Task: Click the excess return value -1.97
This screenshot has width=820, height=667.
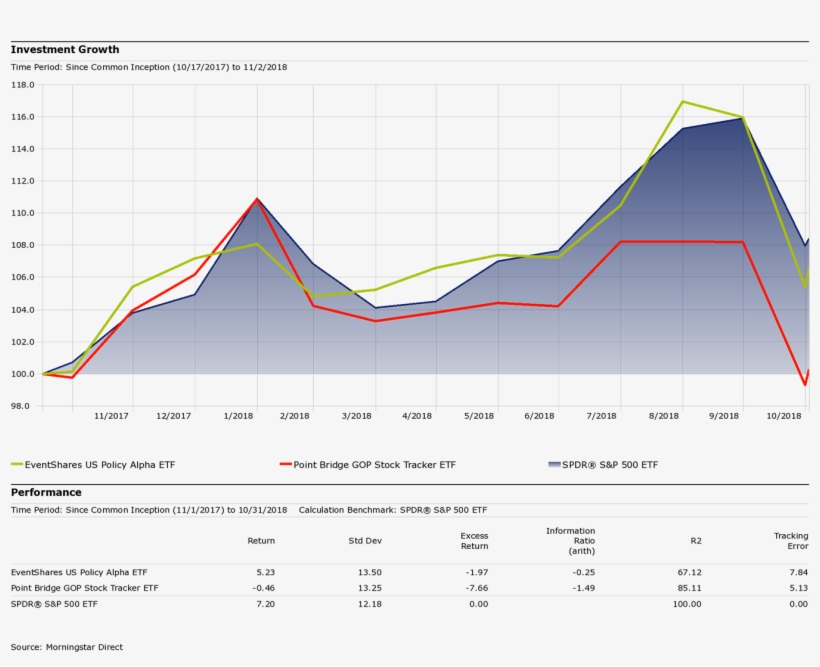Action: pos(477,572)
